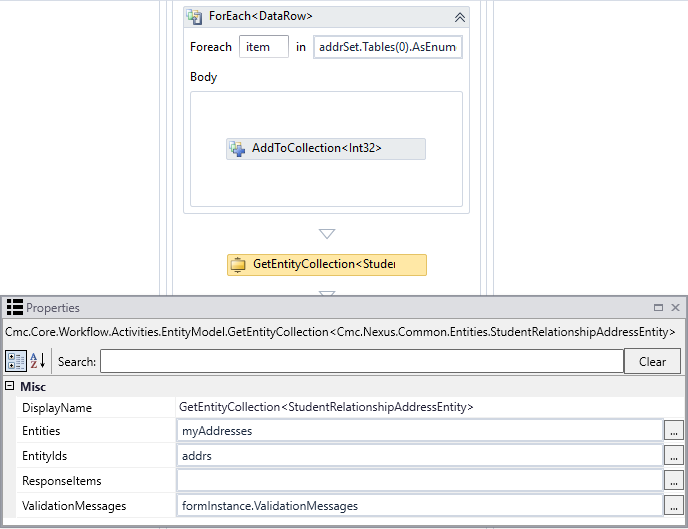Sort properties alphabetically with A-Z button
688x529 pixels.
point(37,361)
